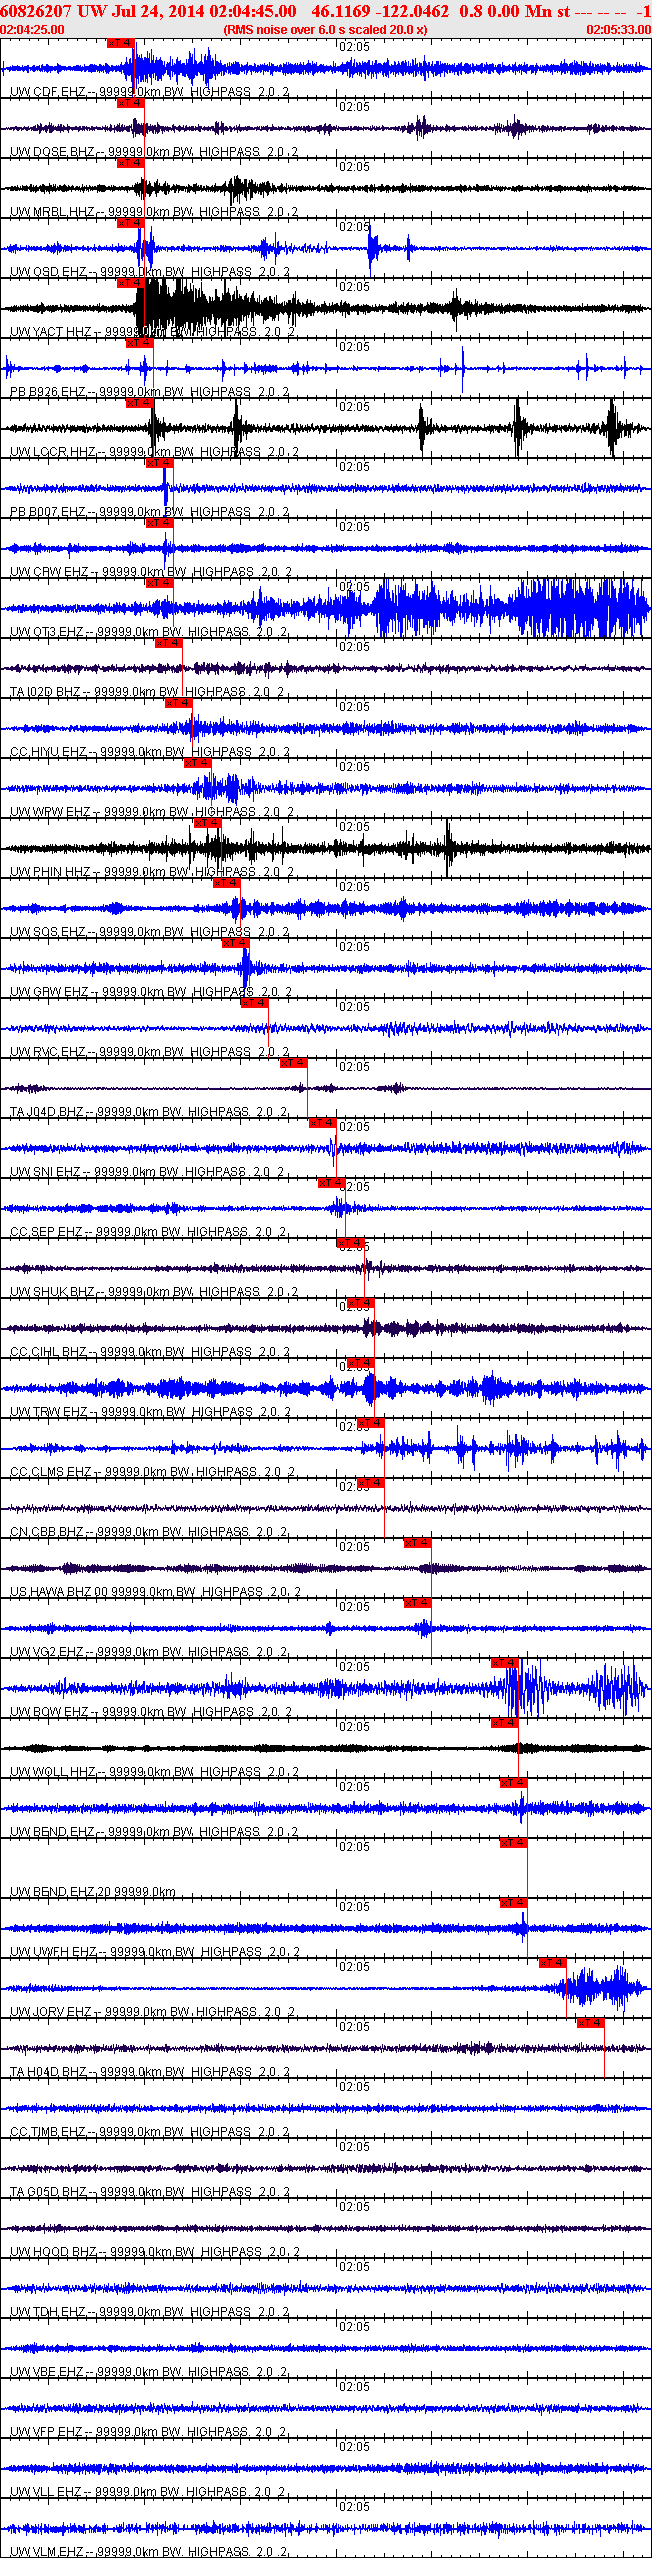Click the red pick flag on the CDF trace
The width and height of the screenshot is (652, 2558).
pos(120,43)
